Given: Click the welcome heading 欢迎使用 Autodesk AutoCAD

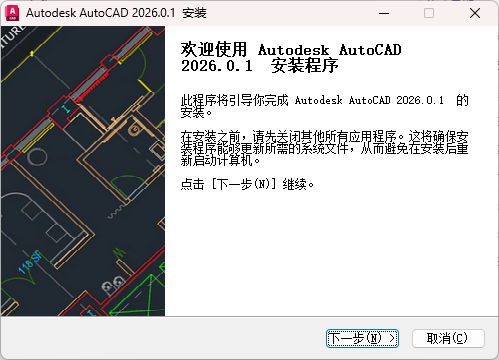Looking at the screenshot, I should click(291, 58).
